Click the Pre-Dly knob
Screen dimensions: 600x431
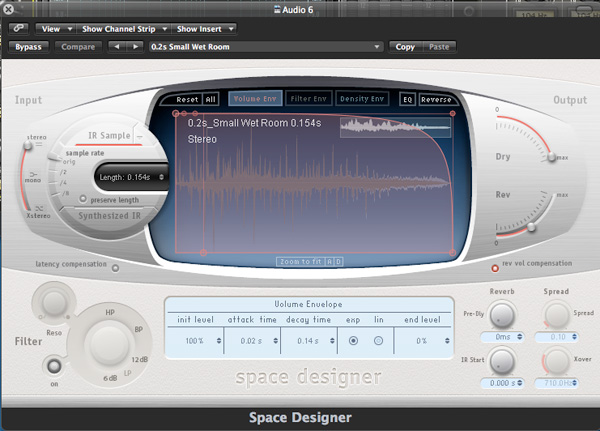point(502,315)
